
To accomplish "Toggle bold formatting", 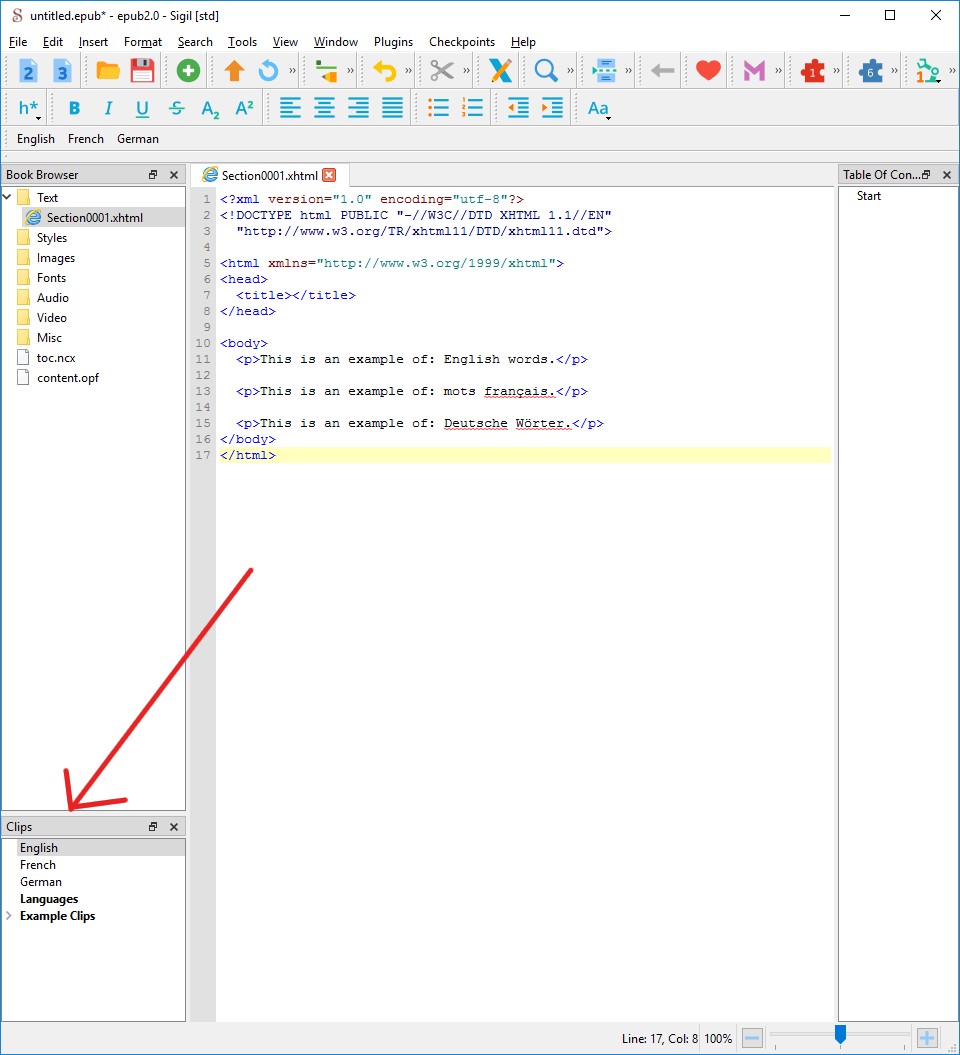I will pos(74,108).
